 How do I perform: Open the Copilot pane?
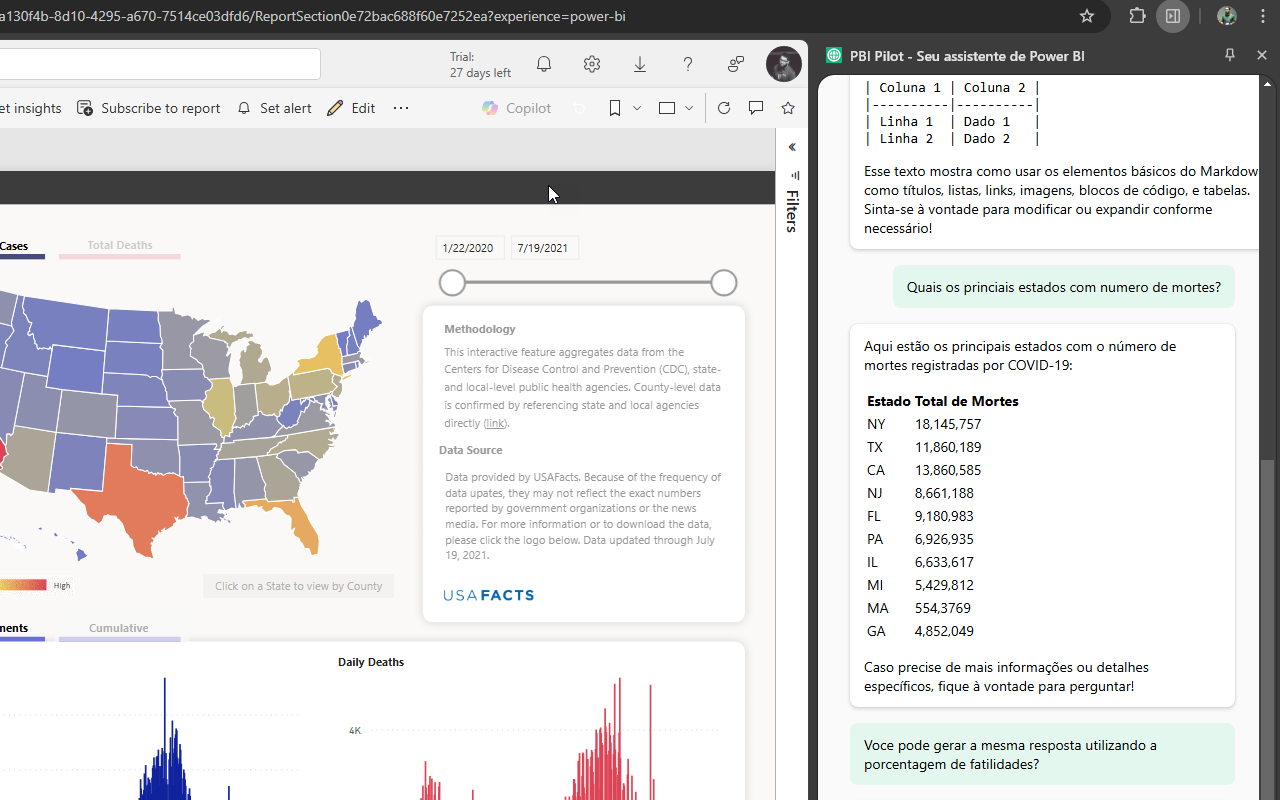[516, 108]
